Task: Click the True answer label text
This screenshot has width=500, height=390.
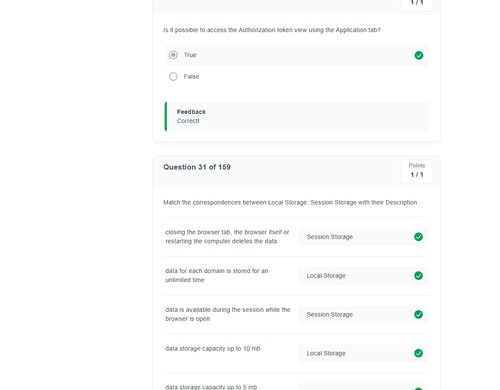Action: point(190,55)
